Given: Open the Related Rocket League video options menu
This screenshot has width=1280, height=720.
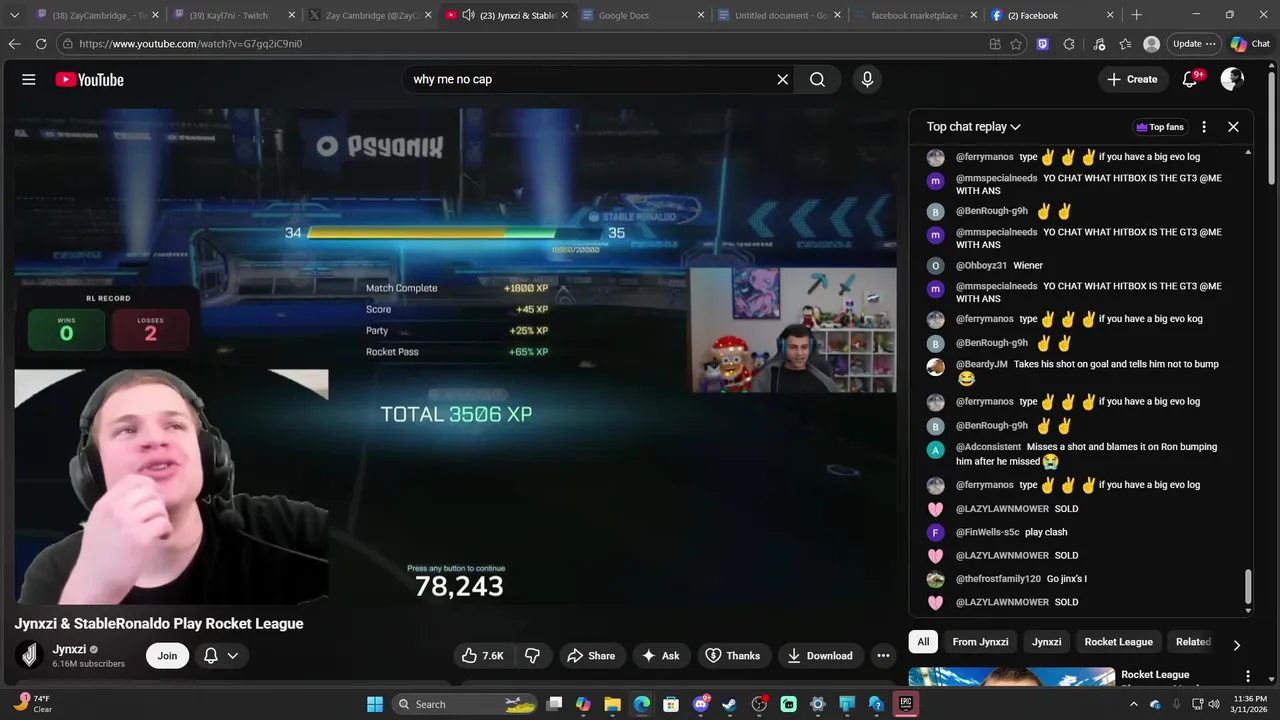Looking at the screenshot, I should (1247, 676).
